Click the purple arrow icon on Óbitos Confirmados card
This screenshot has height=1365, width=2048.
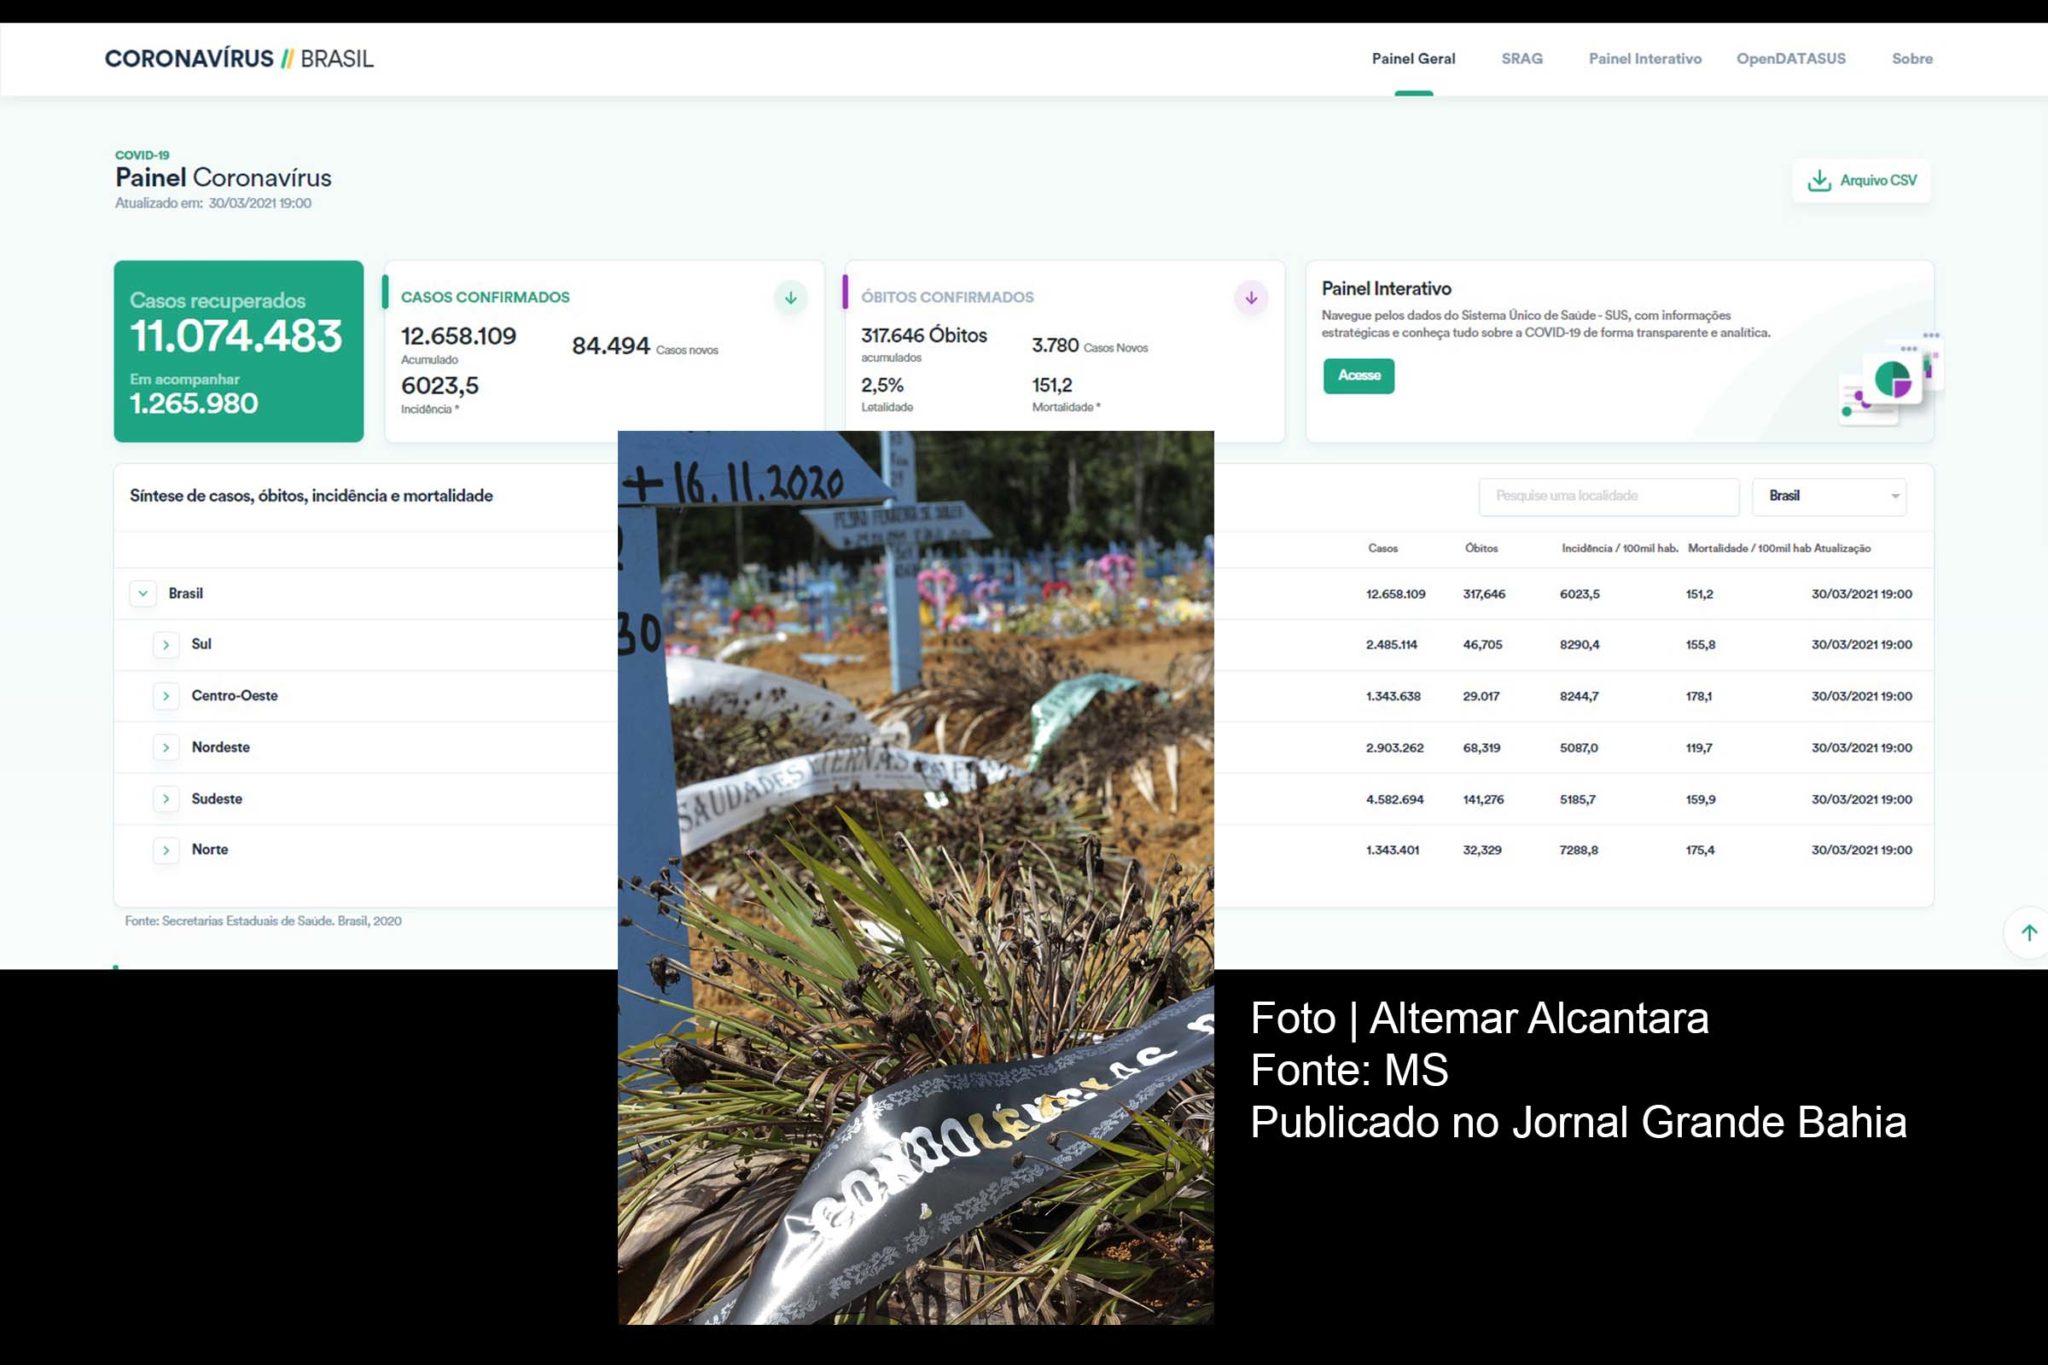1250,298
